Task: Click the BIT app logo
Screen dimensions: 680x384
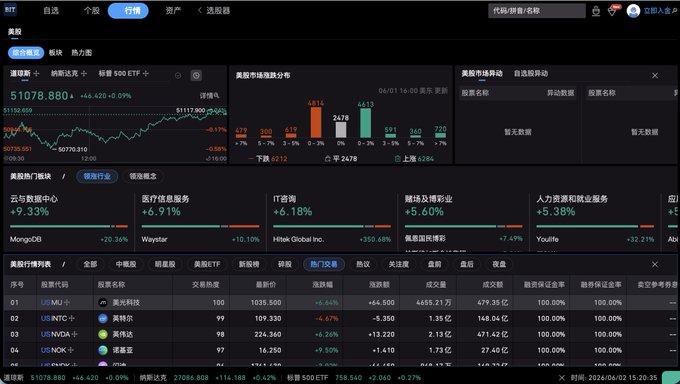Action: tap(10, 10)
